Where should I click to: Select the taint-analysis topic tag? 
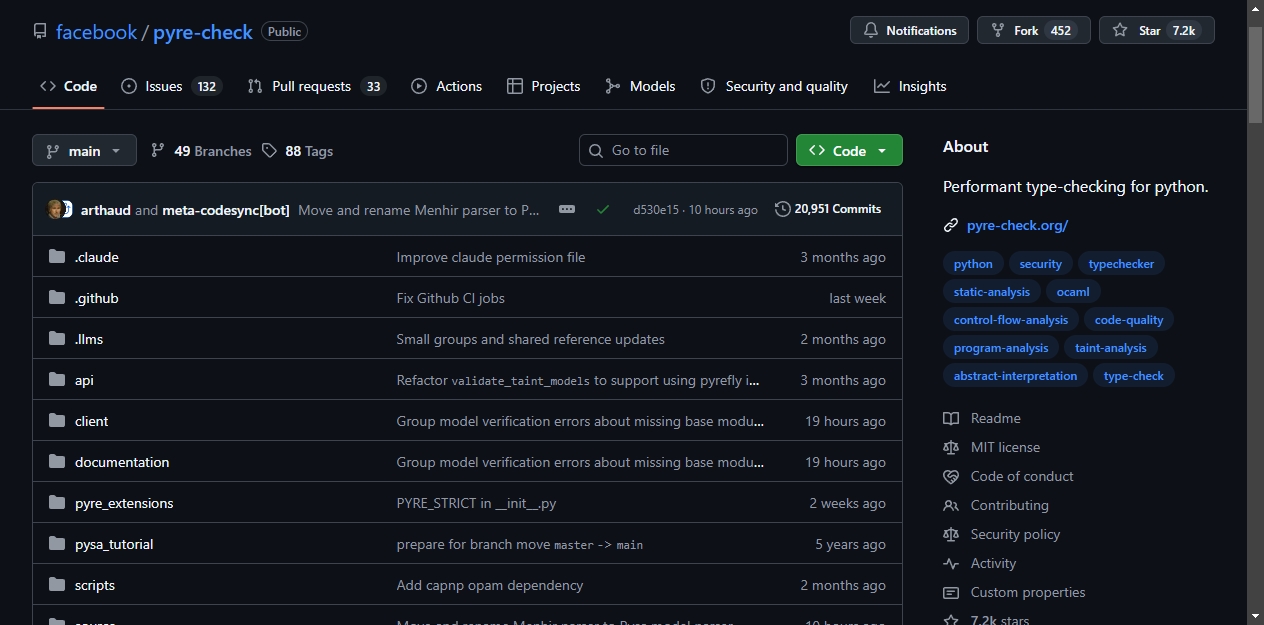(x=1111, y=348)
